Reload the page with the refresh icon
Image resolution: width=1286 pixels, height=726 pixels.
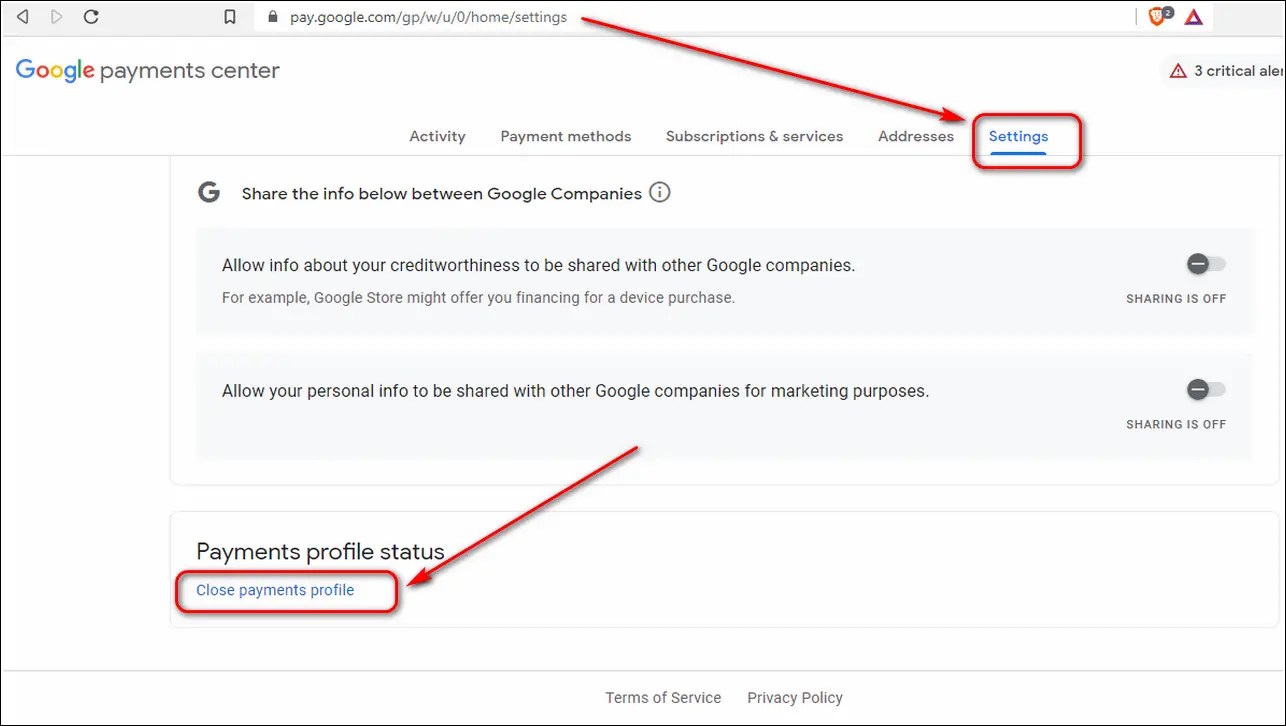(x=91, y=17)
